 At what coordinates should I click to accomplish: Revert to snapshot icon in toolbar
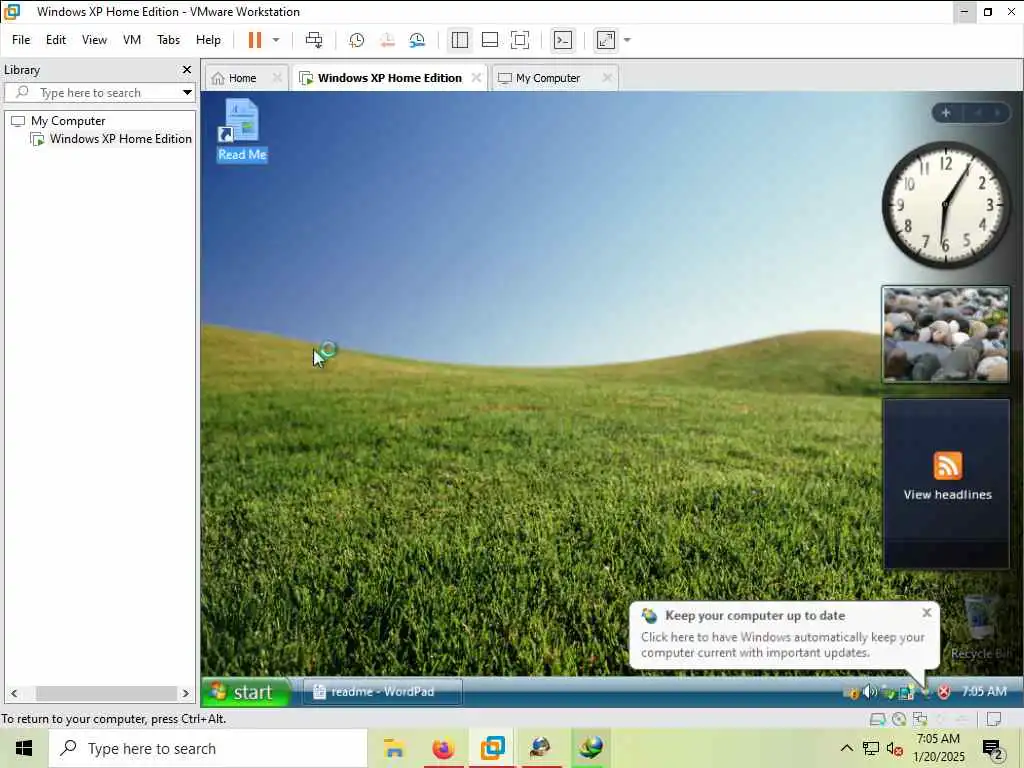pos(387,40)
